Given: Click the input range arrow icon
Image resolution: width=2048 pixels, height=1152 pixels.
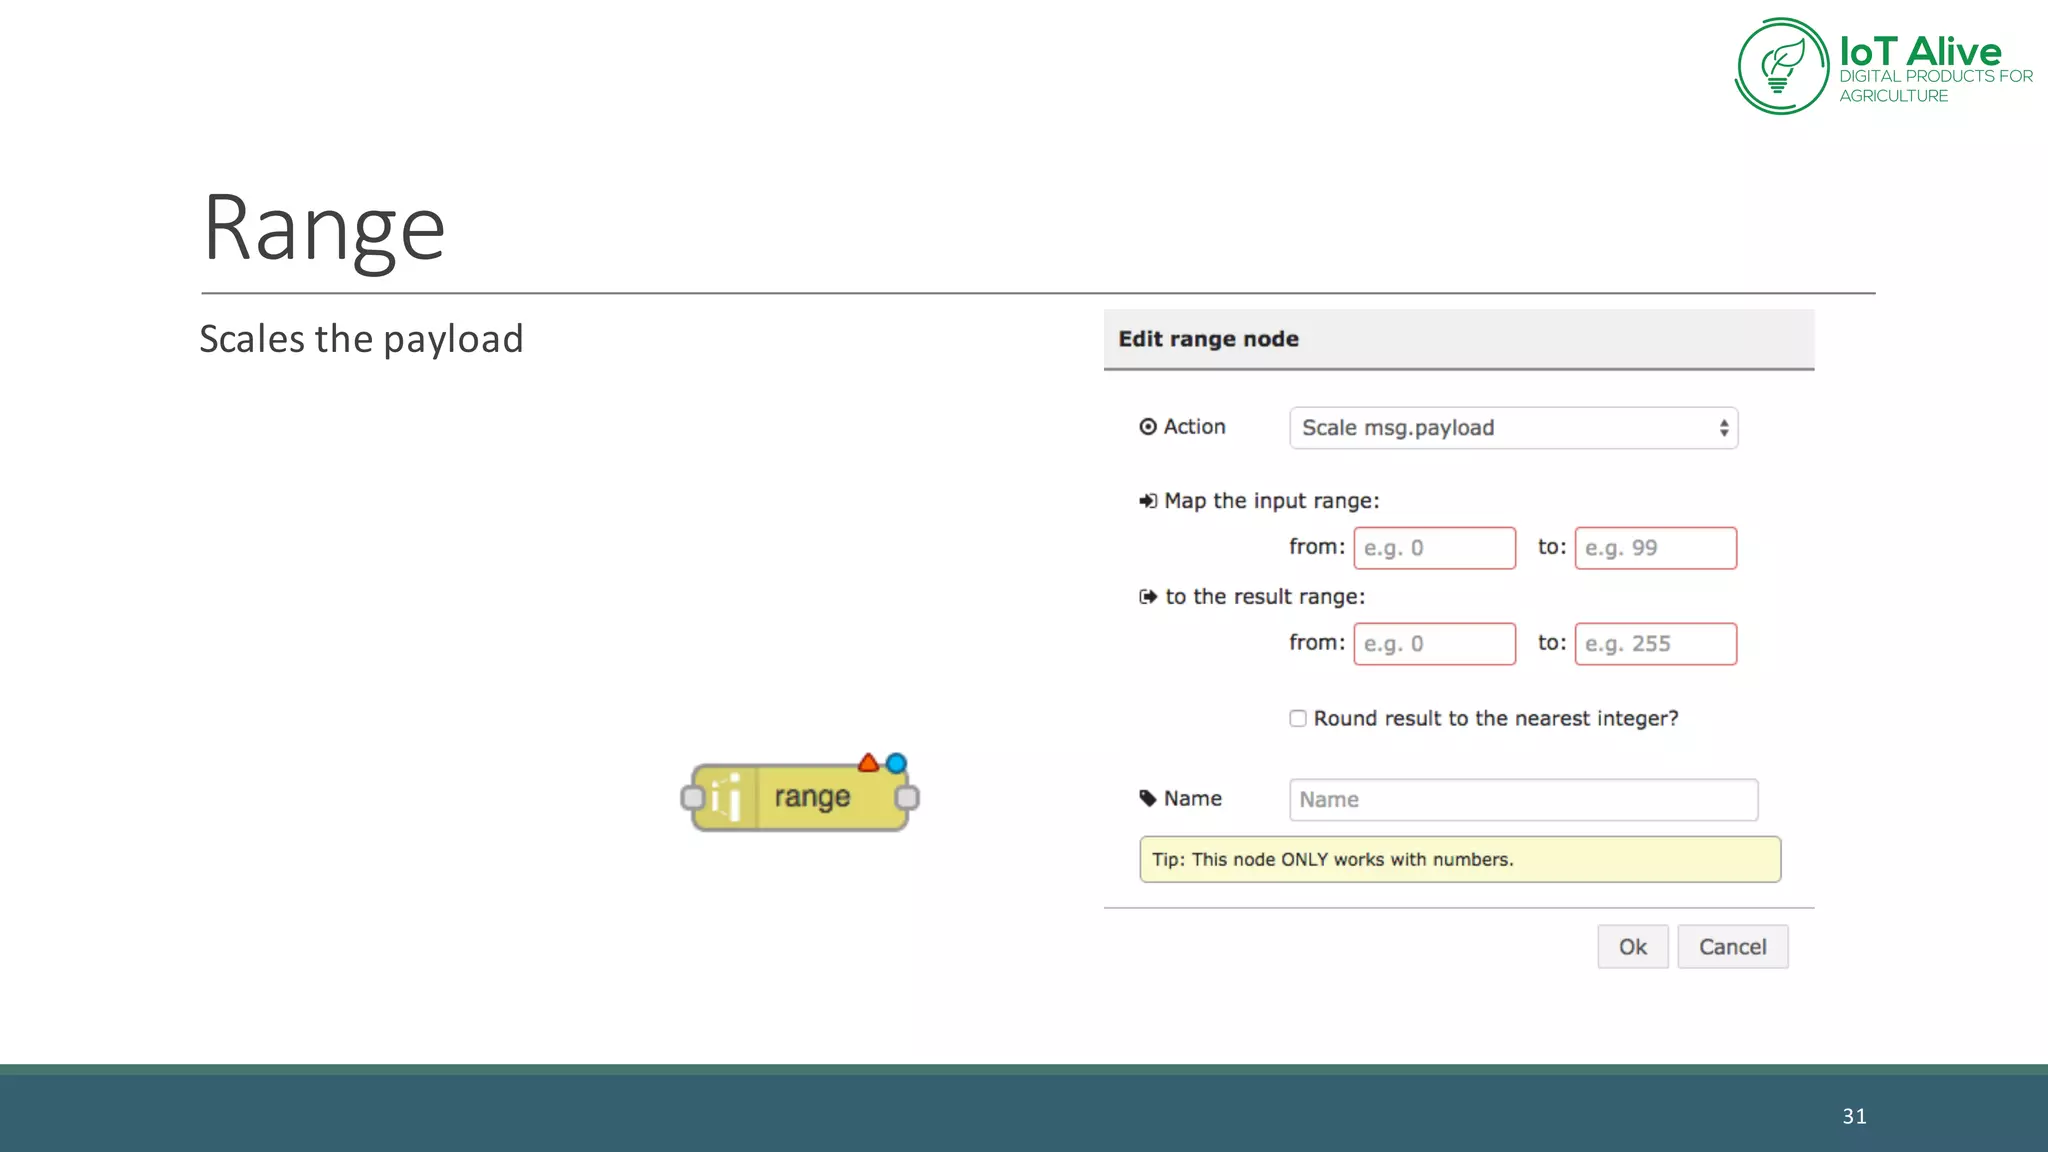Looking at the screenshot, I should (x=1148, y=501).
